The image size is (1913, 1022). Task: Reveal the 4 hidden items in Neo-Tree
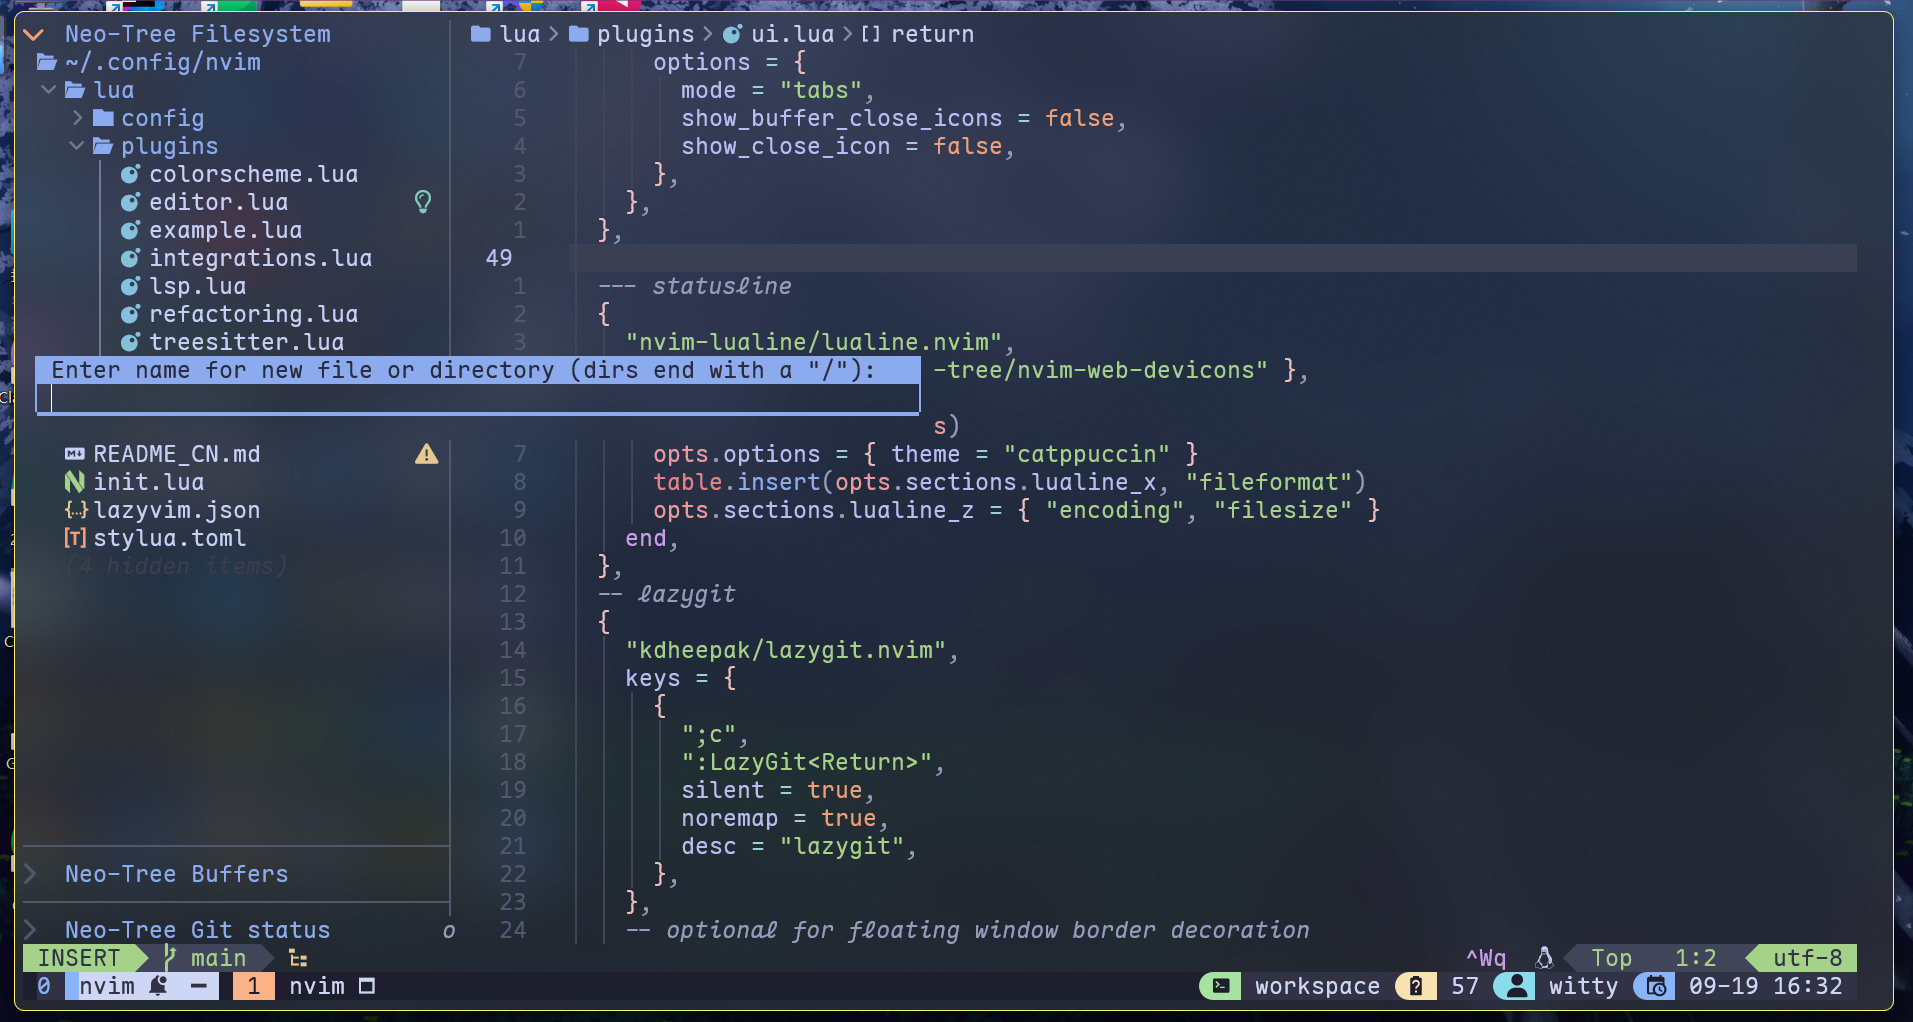click(175, 566)
